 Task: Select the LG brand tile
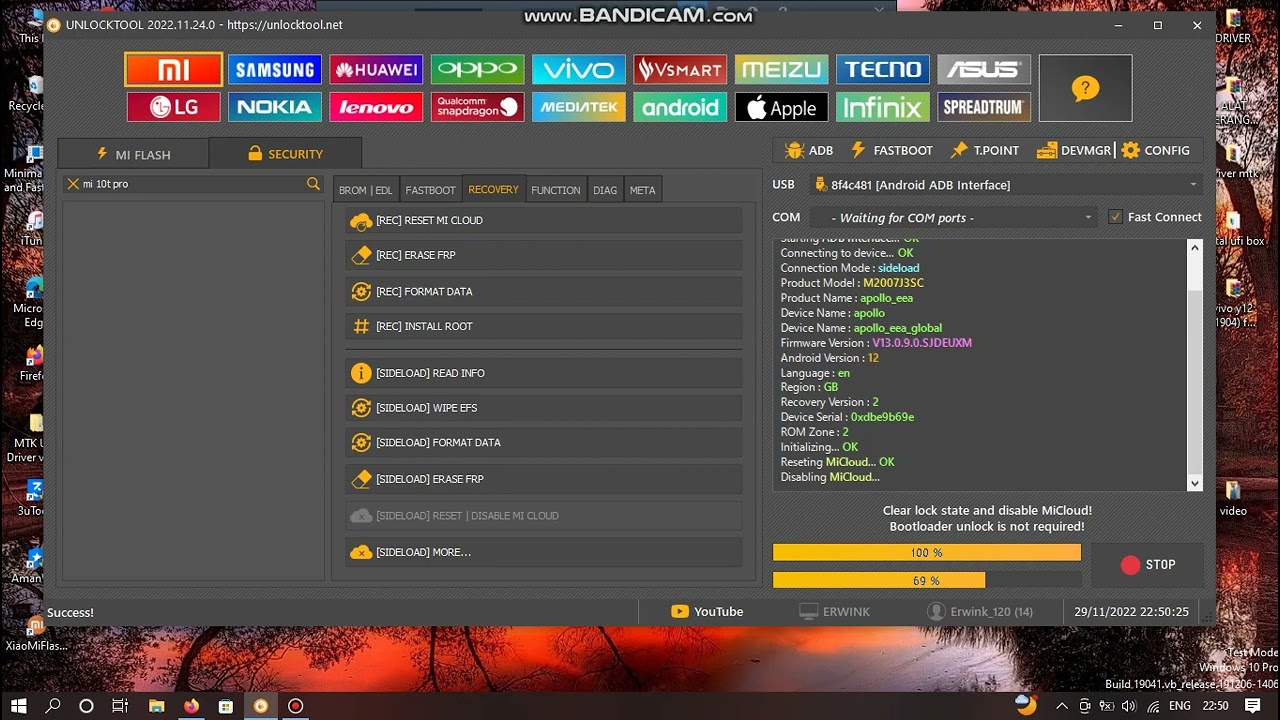point(174,107)
